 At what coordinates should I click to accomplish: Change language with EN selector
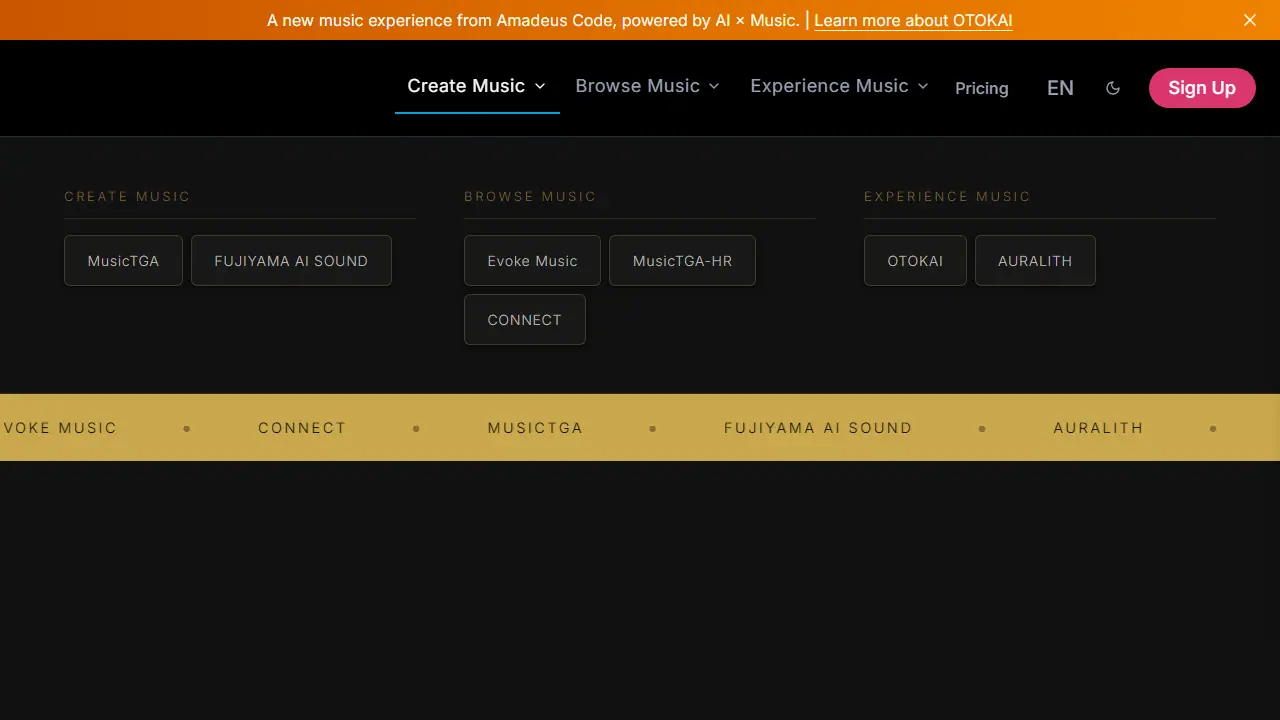tap(1060, 88)
